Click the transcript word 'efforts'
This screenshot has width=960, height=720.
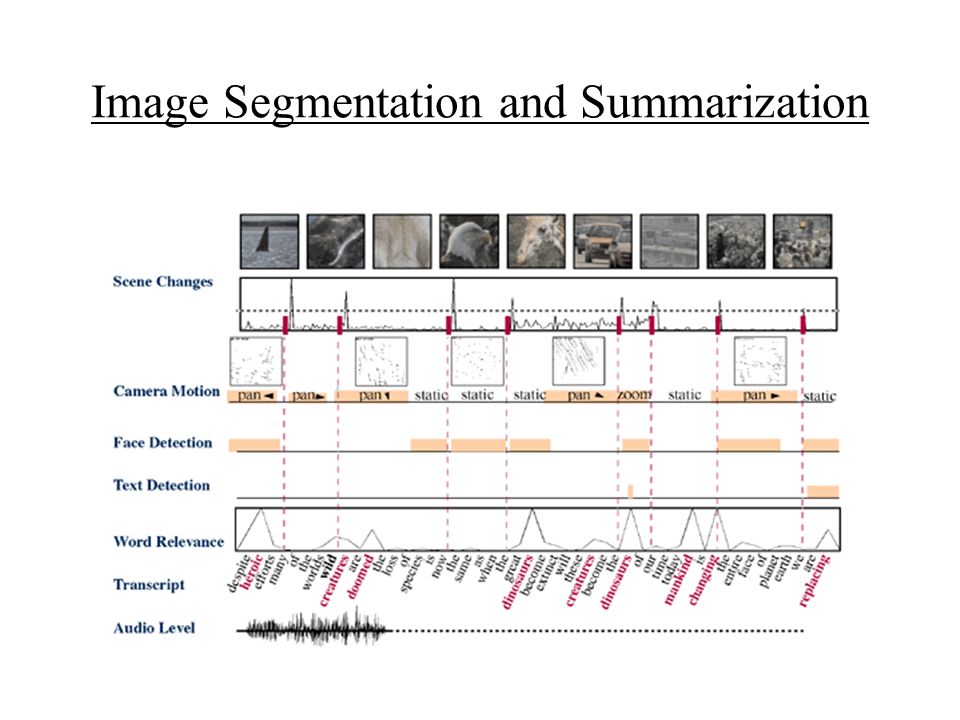[264, 571]
